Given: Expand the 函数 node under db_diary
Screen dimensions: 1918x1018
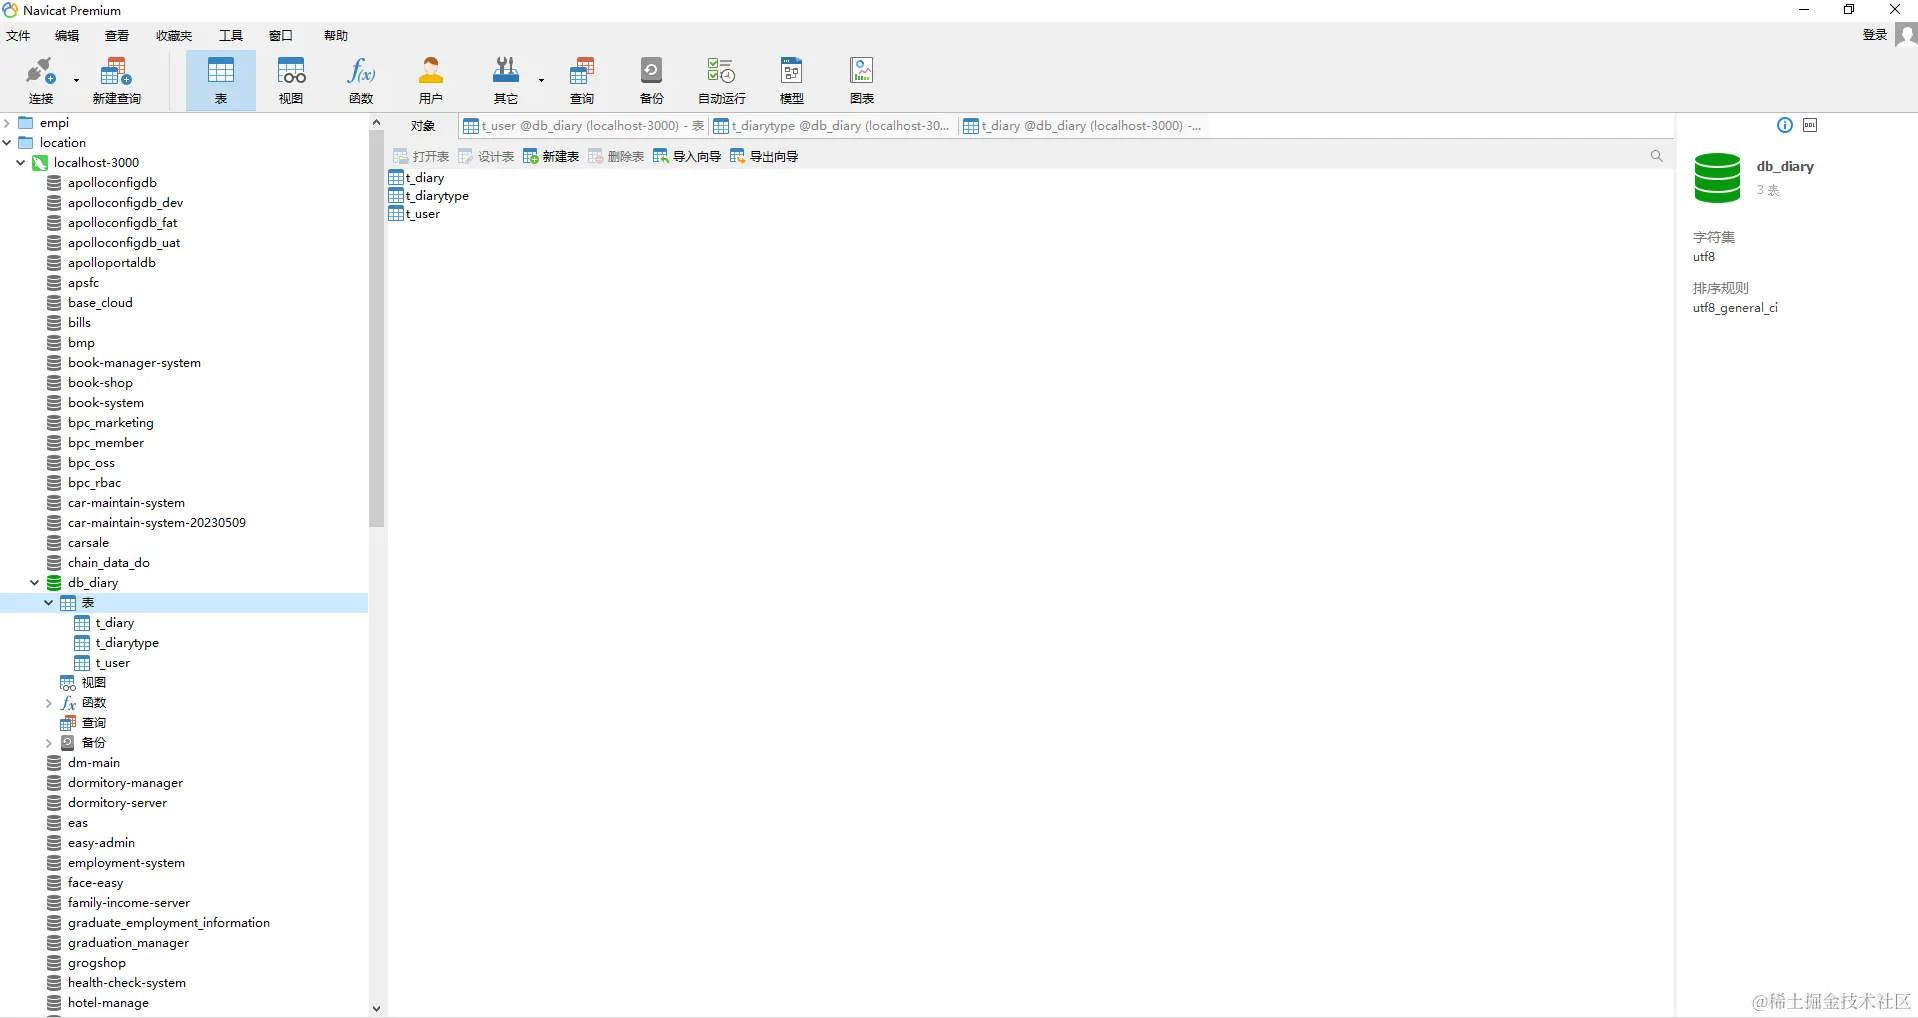Looking at the screenshot, I should (48, 703).
